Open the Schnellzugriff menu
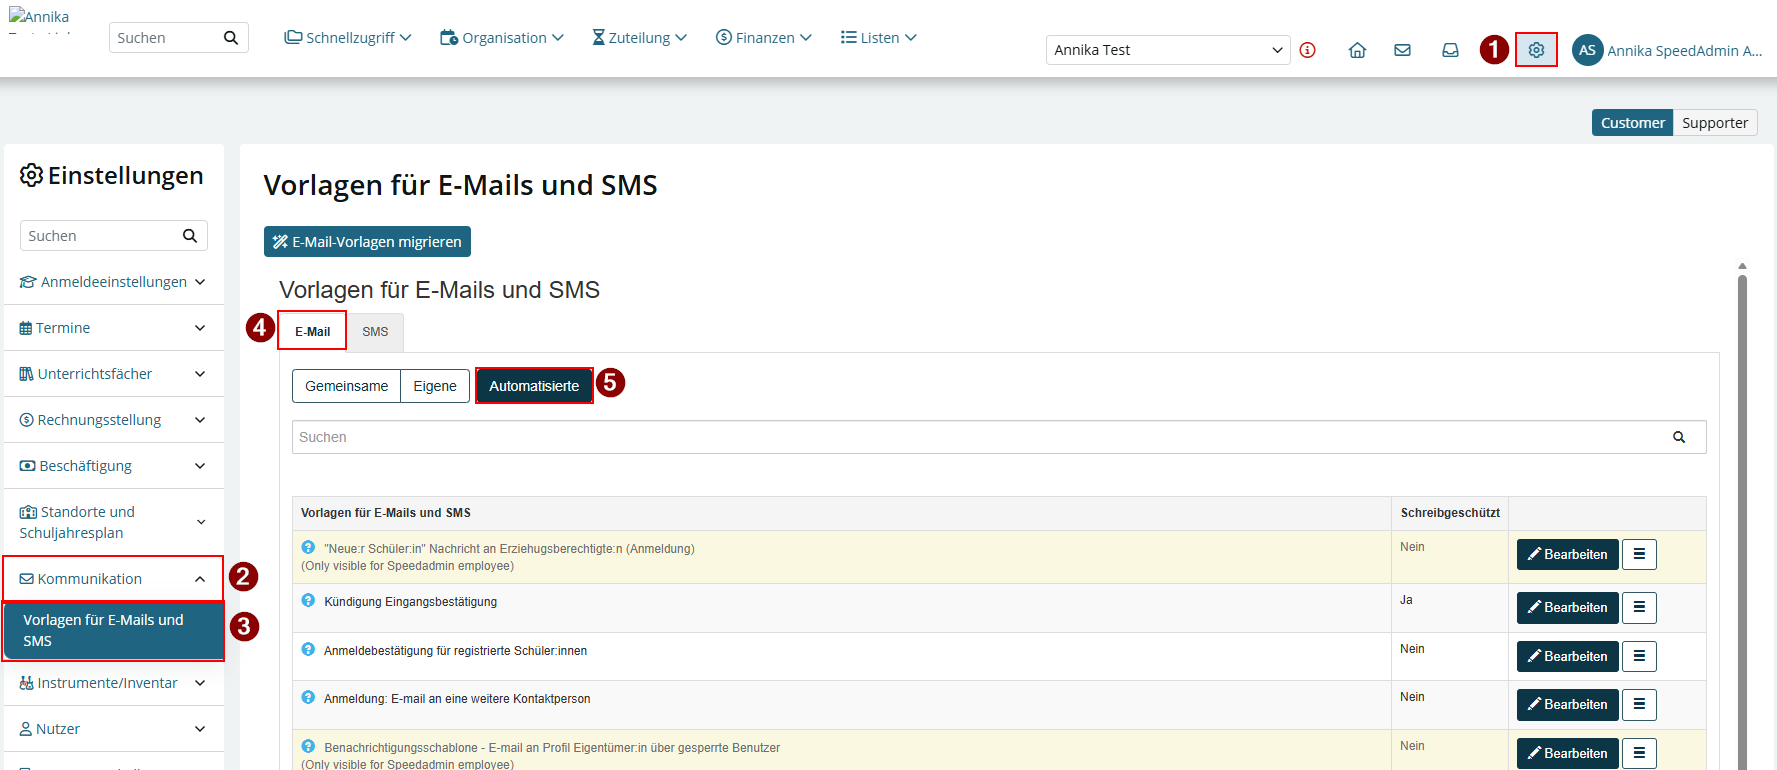The width and height of the screenshot is (1777, 770). [x=348, y=38]
